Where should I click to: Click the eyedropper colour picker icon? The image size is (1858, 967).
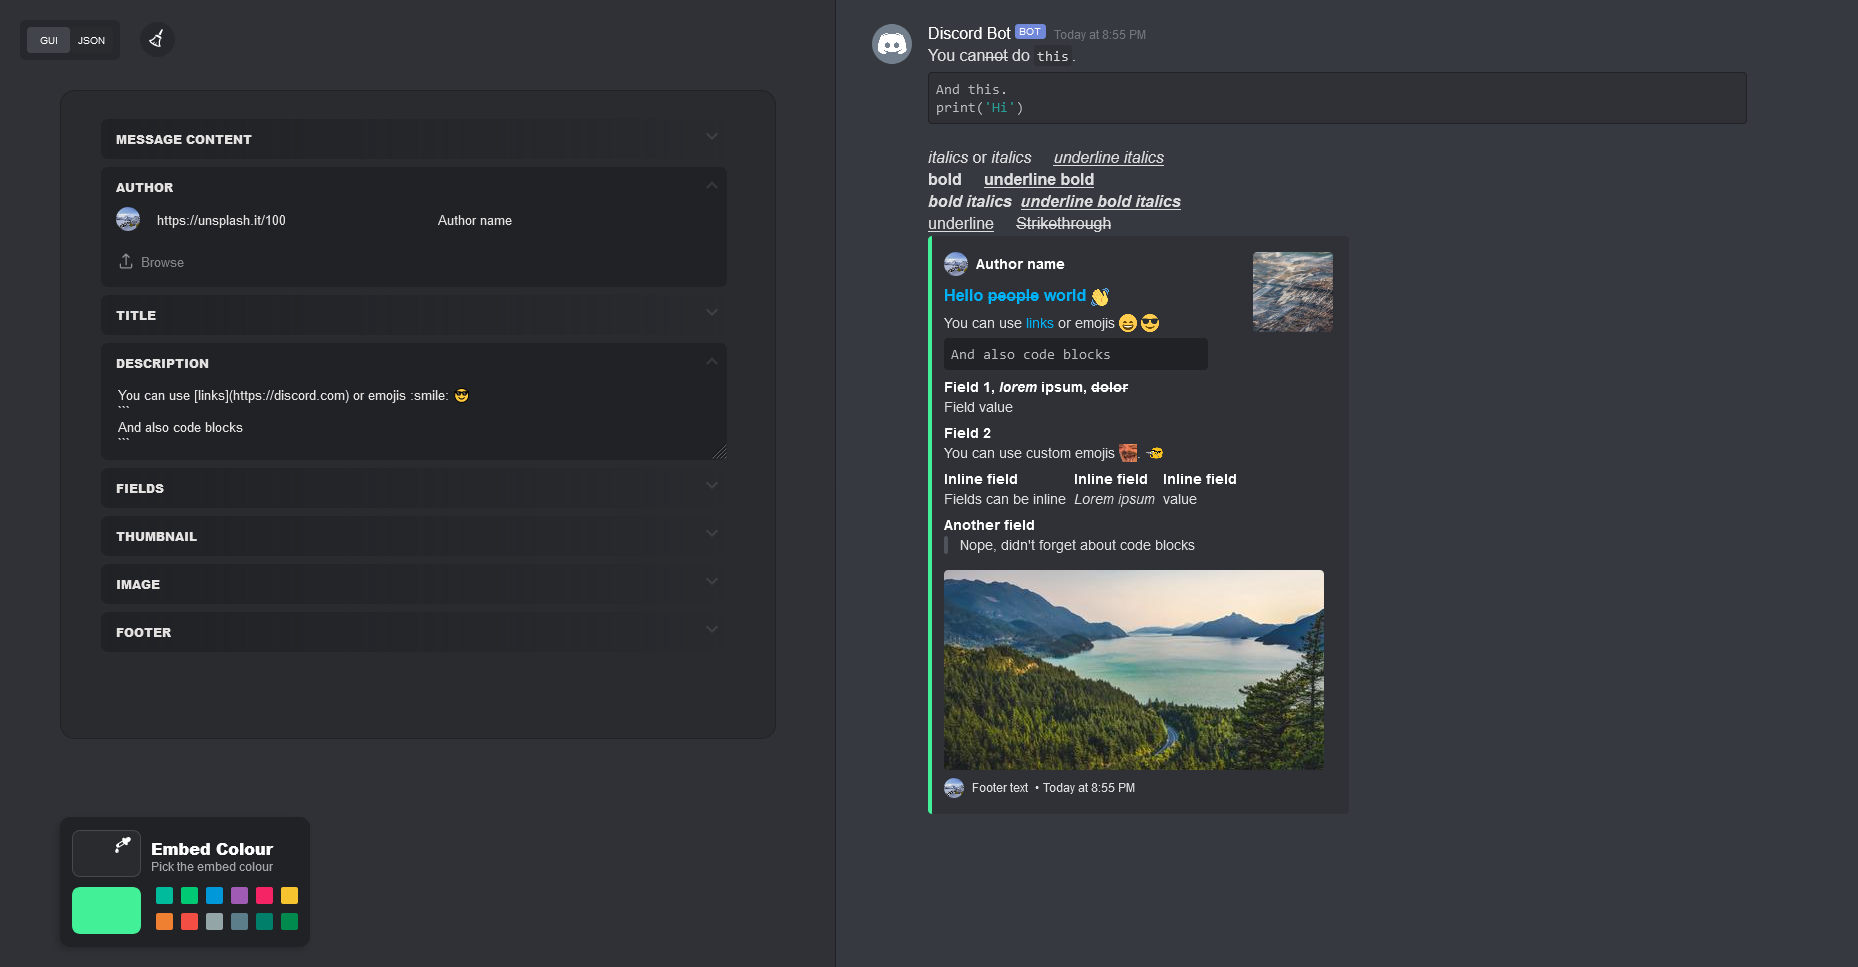123,845
